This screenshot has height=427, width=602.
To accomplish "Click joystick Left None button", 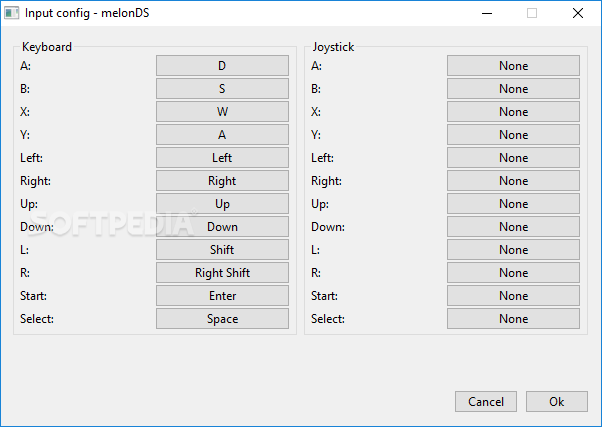I will (x=513, y=158).
